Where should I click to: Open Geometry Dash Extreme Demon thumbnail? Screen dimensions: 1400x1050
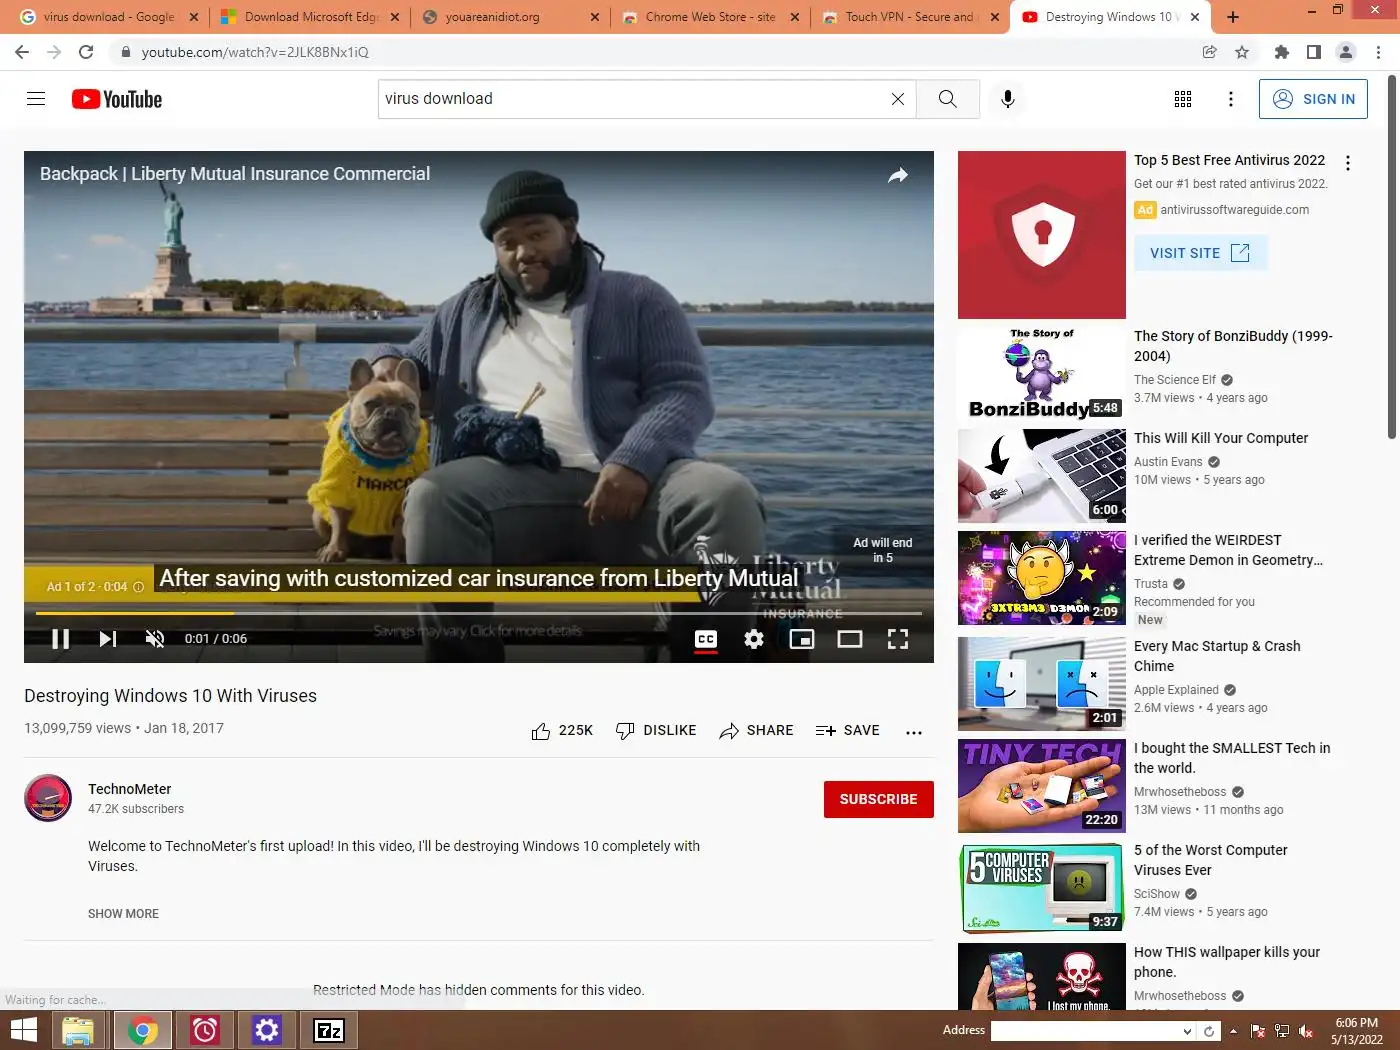tap(1042, 578)
